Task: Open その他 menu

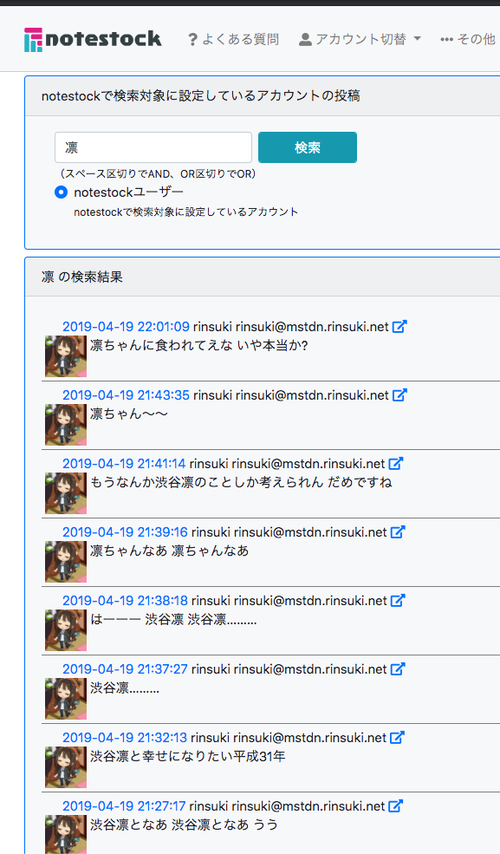Action: click(x=468, y=39)
